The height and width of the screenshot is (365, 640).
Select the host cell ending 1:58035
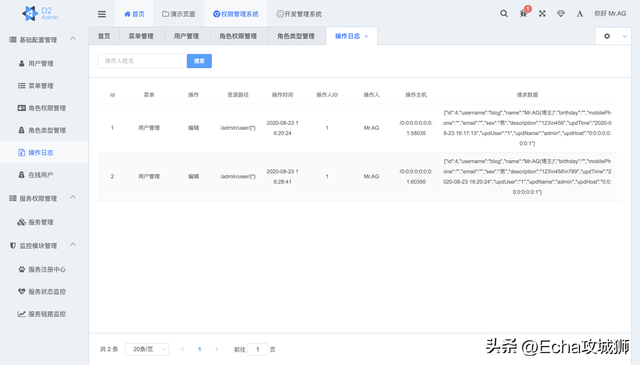pyautogui.click(x=416, y=128)
